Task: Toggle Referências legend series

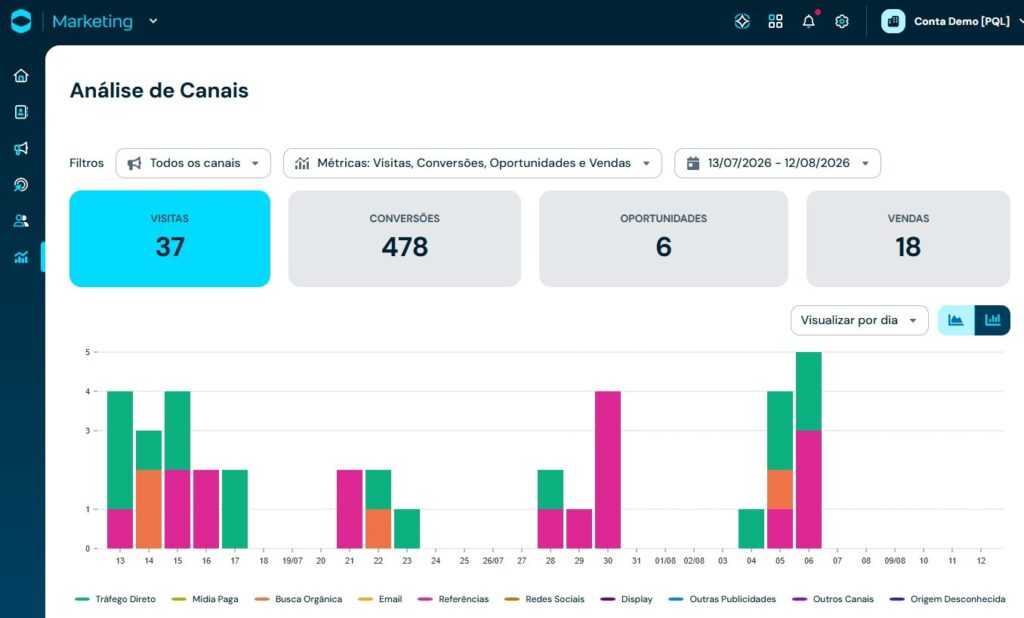Action: click(453, 599)
